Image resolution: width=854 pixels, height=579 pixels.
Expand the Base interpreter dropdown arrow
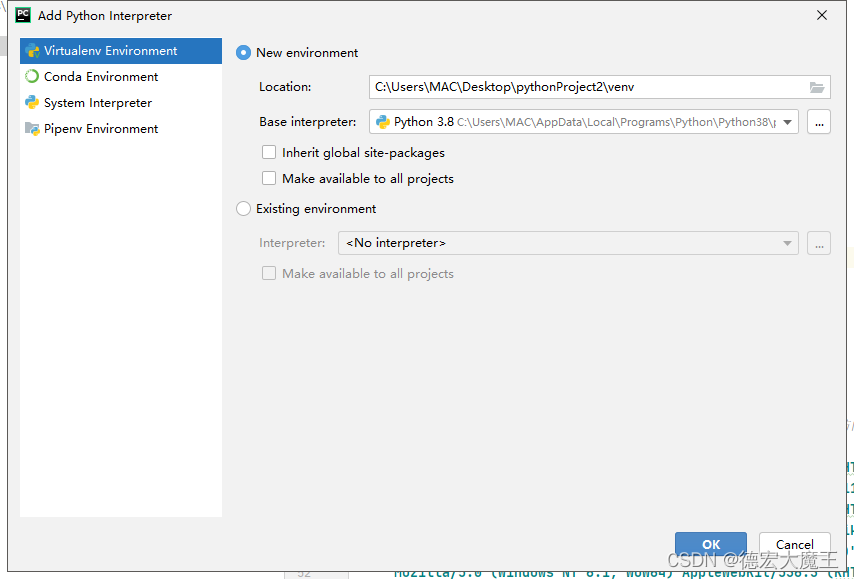click(x=788, y=122)
